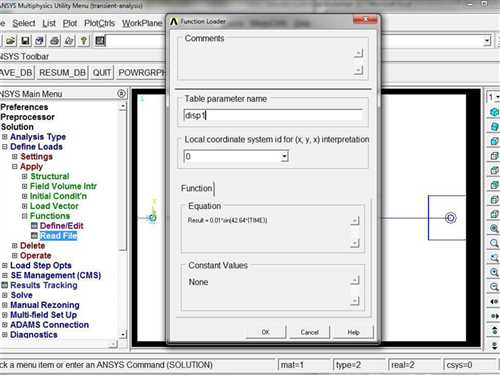Viewport: 500px width, 375px height.
Task: Open the Preprocessor menu entry
Action: (27, 117)
